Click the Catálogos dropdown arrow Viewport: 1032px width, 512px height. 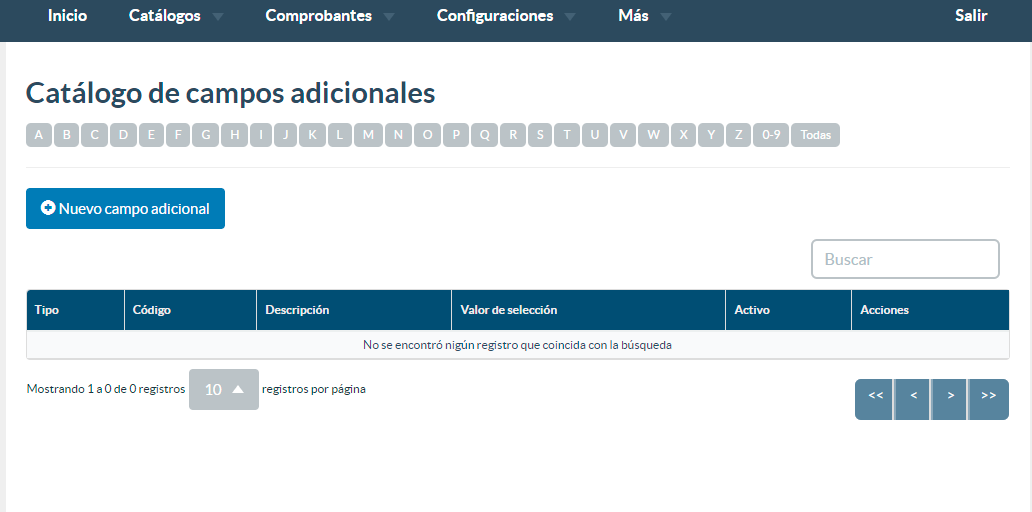217,17
